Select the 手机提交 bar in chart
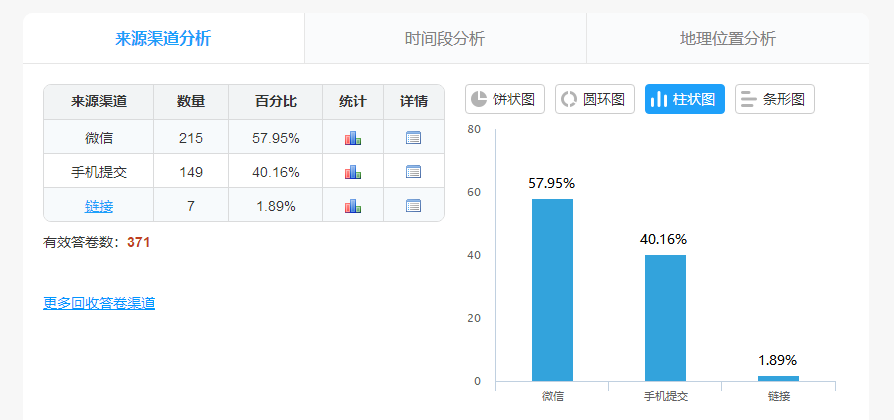The width and height of the screenshot is (894, 420). coord(665,318)
